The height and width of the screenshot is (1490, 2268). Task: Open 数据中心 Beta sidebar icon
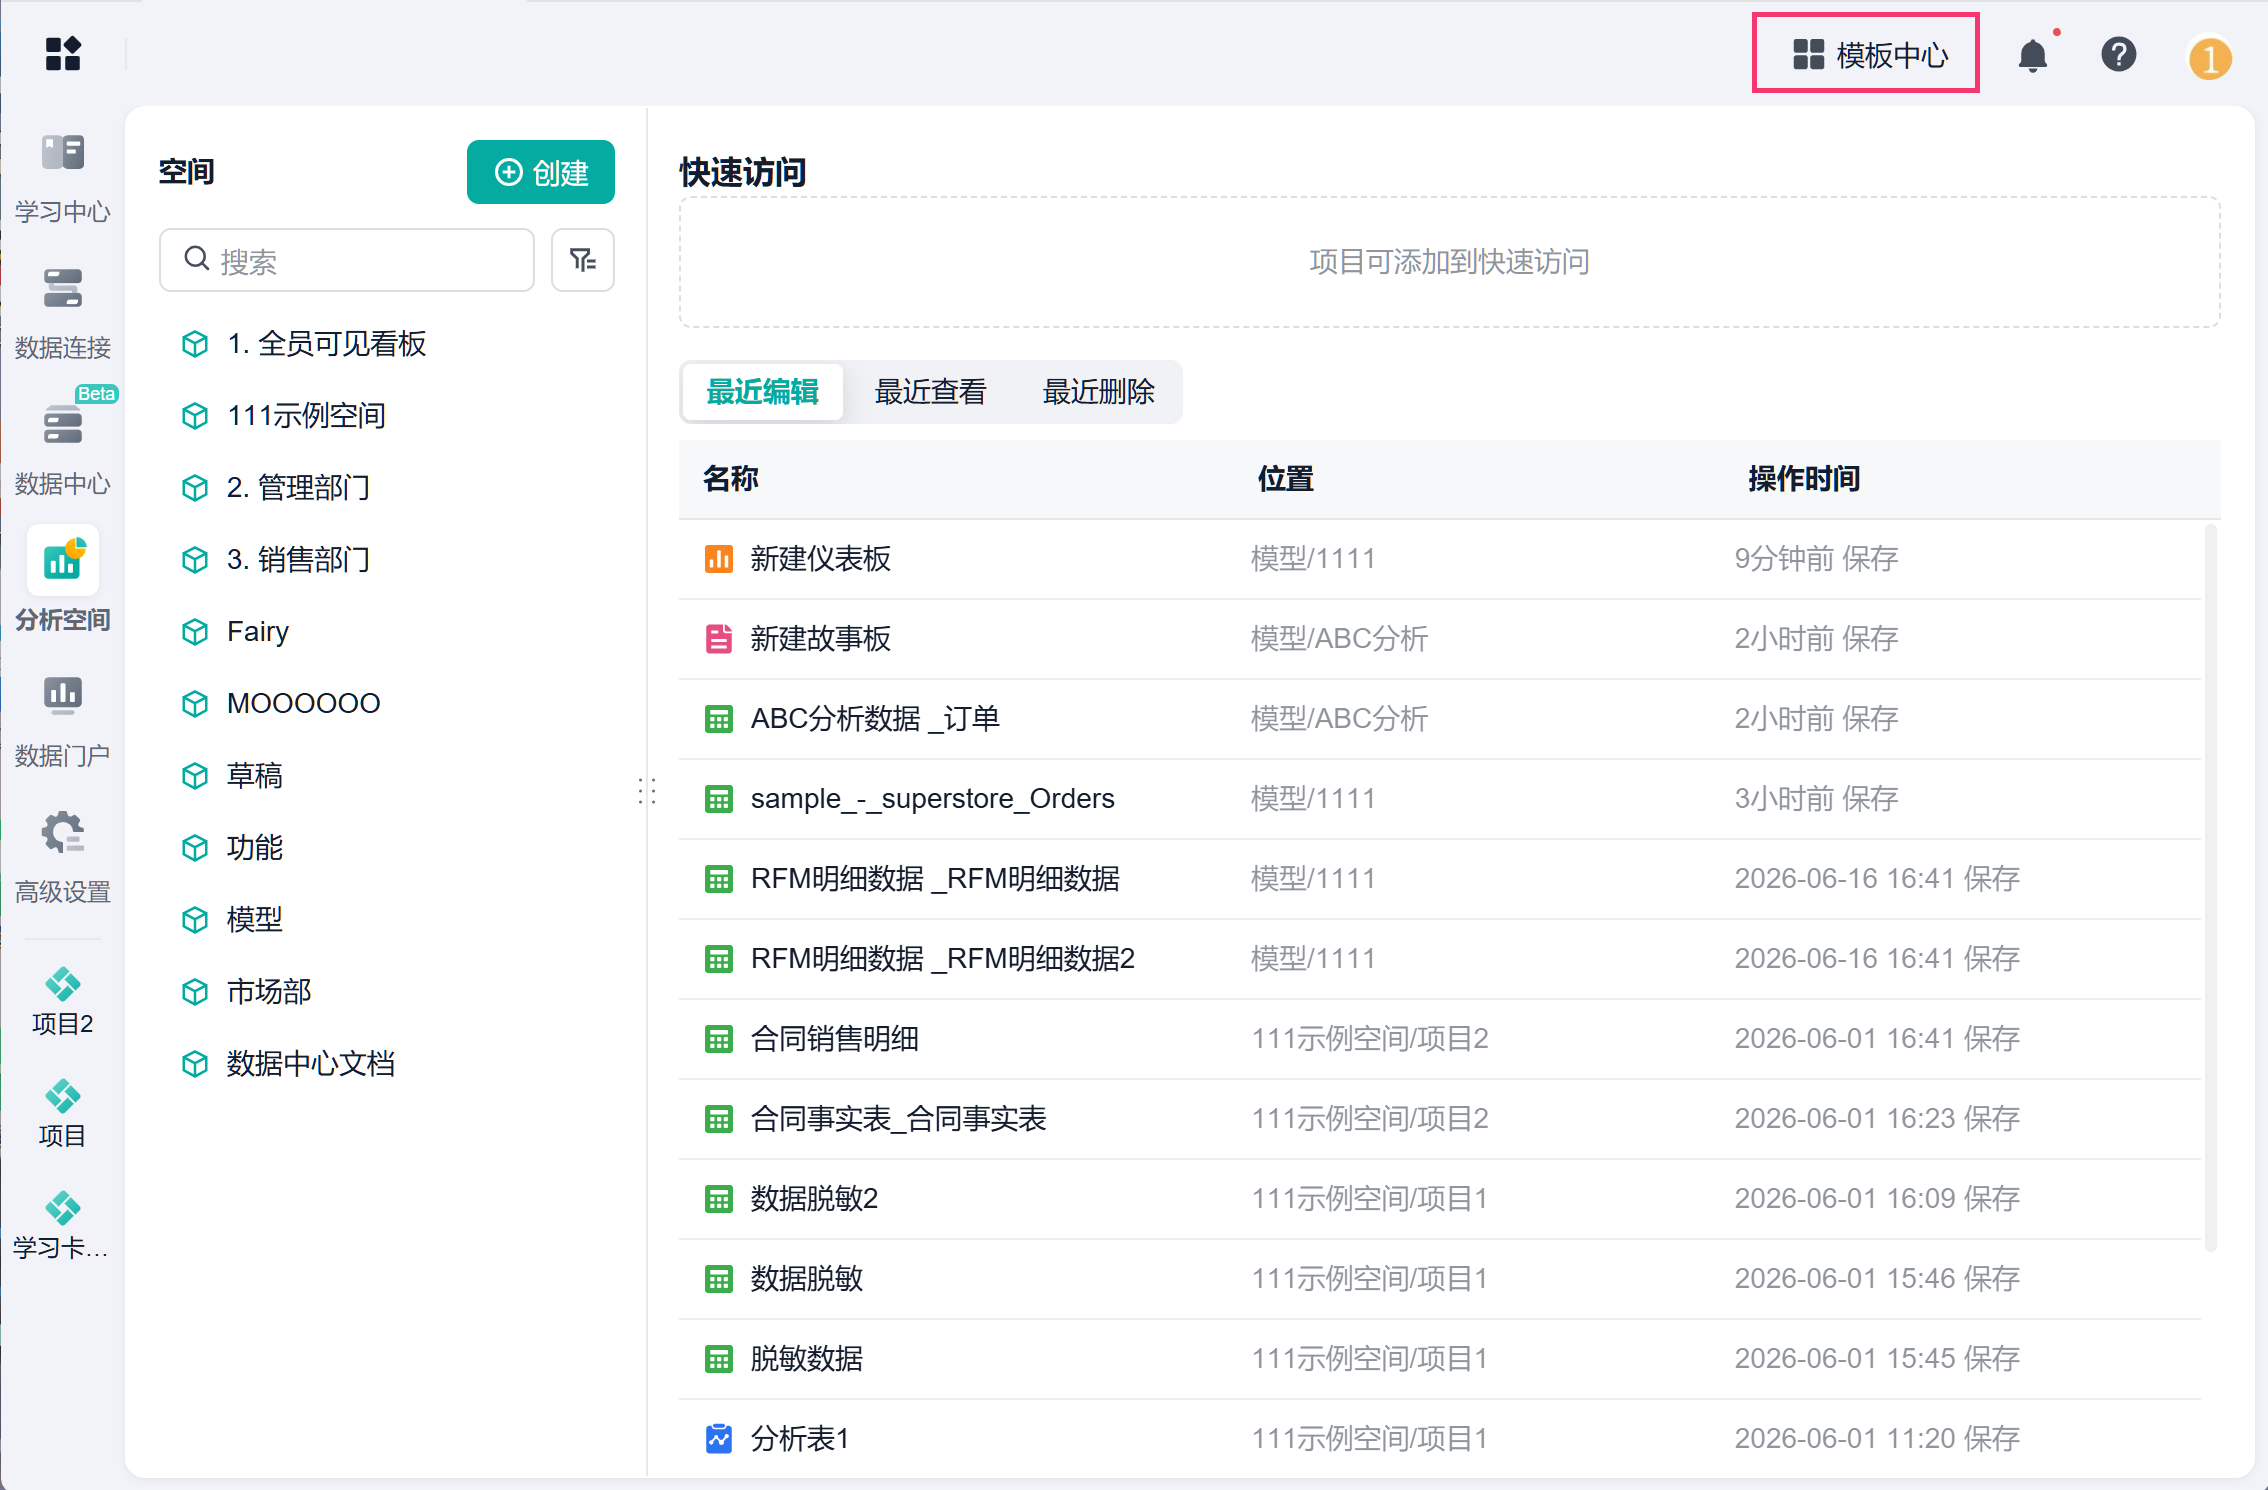tap(63, 440)
